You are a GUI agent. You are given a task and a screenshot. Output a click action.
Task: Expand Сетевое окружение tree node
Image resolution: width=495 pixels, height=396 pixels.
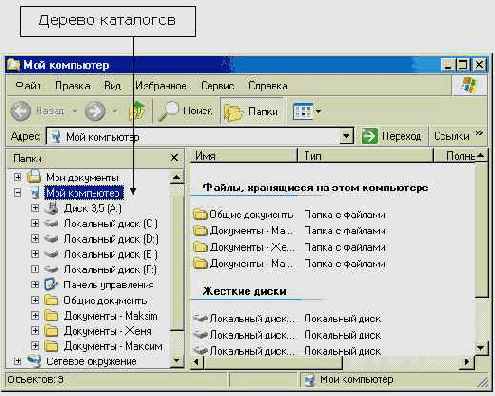point(18,361)
